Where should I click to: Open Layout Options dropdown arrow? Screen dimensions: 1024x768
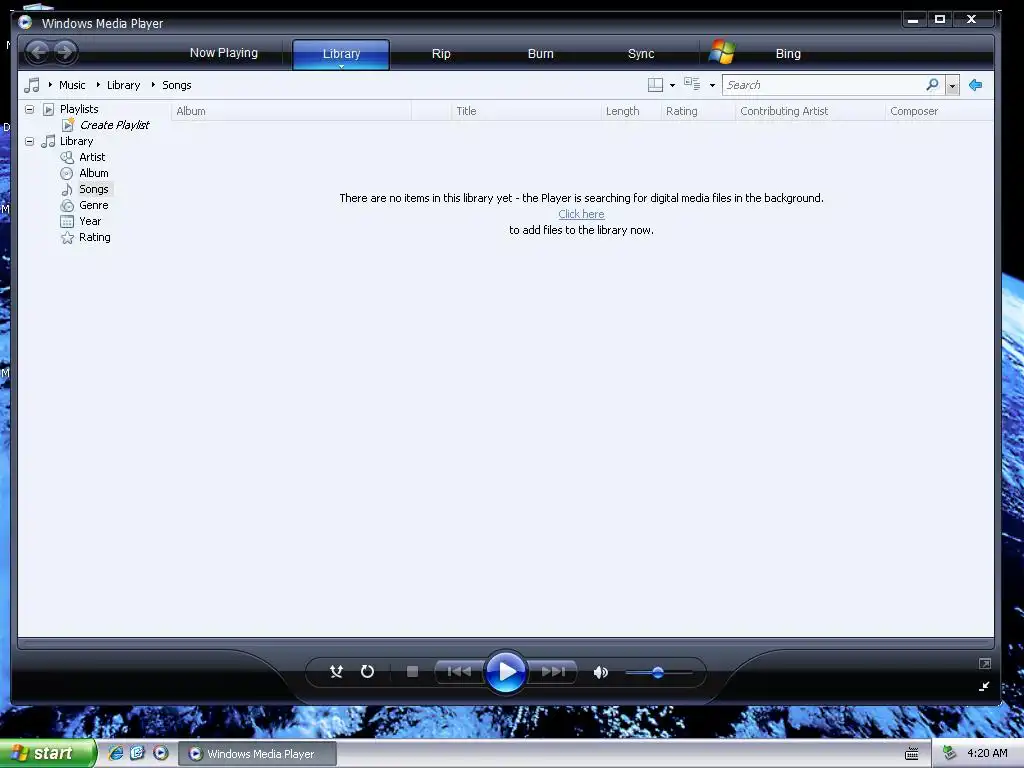tap(672, 86)
